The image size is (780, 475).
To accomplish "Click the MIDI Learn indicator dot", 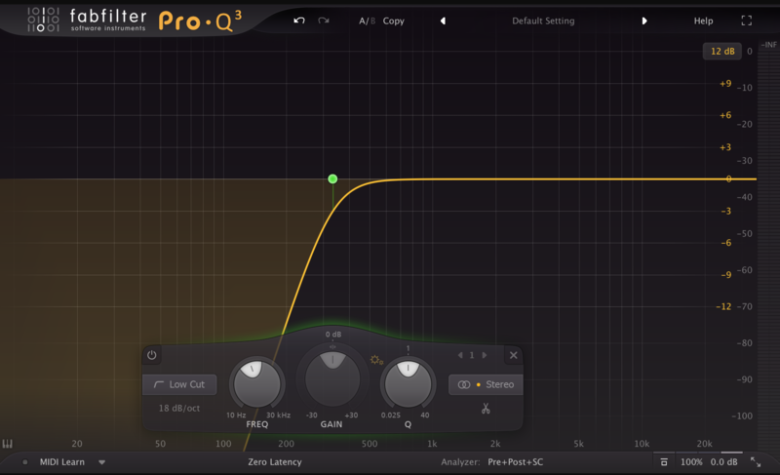I will 25,462.
